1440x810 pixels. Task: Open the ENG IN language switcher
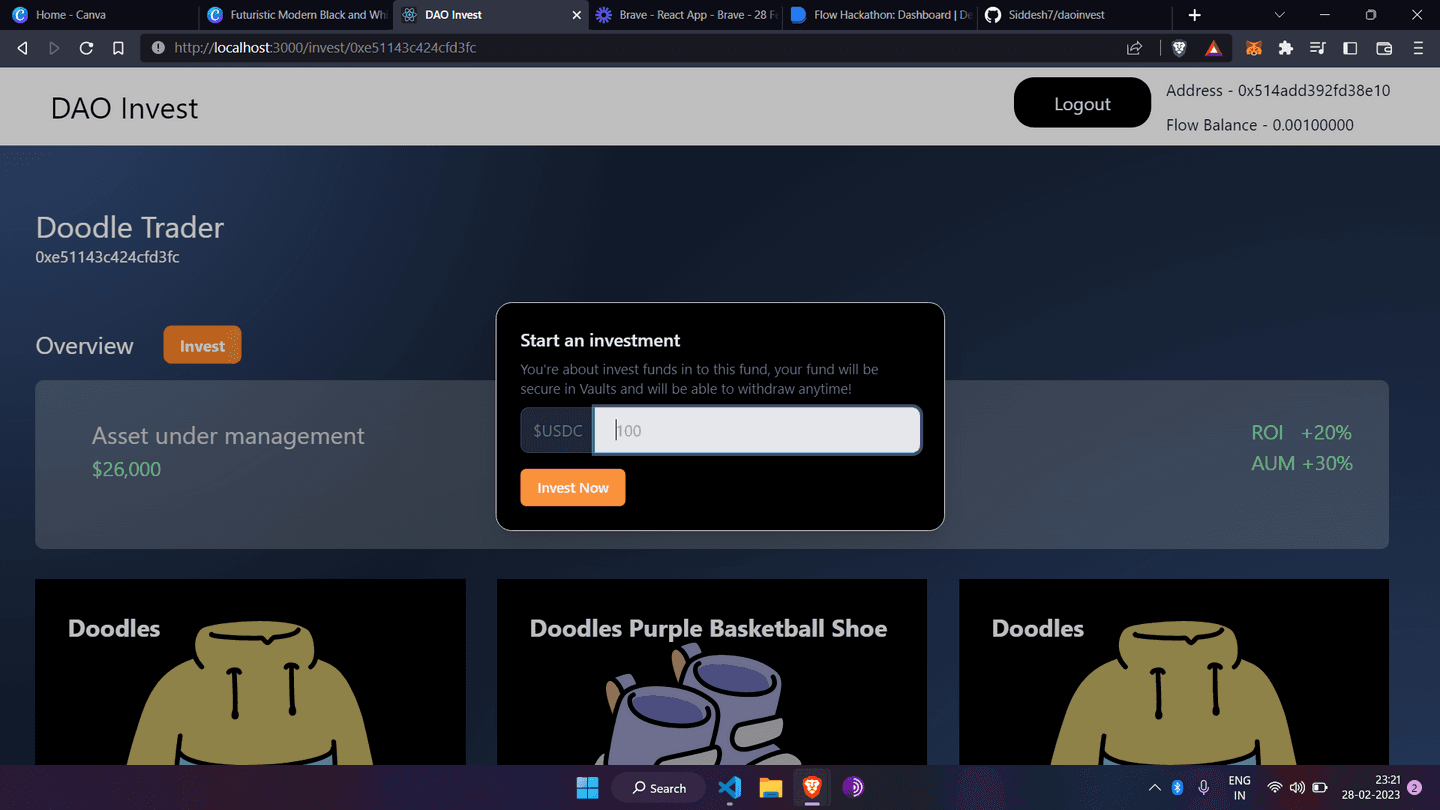click(x=1239, y=788)
